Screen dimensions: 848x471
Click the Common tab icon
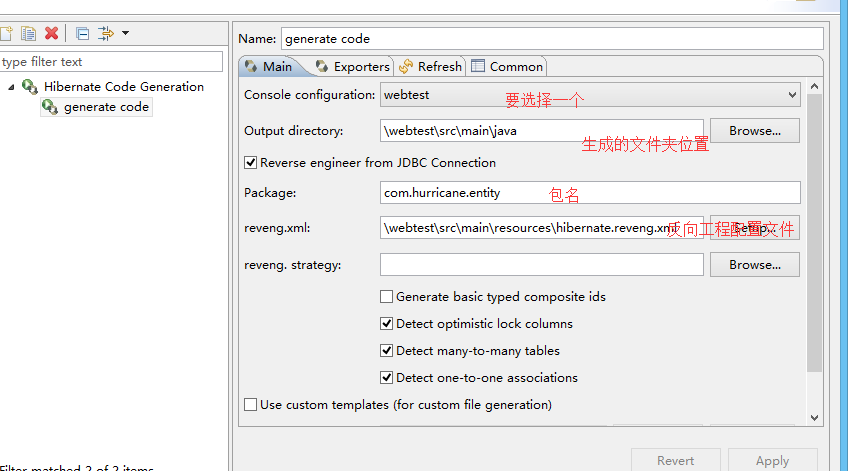478,66
